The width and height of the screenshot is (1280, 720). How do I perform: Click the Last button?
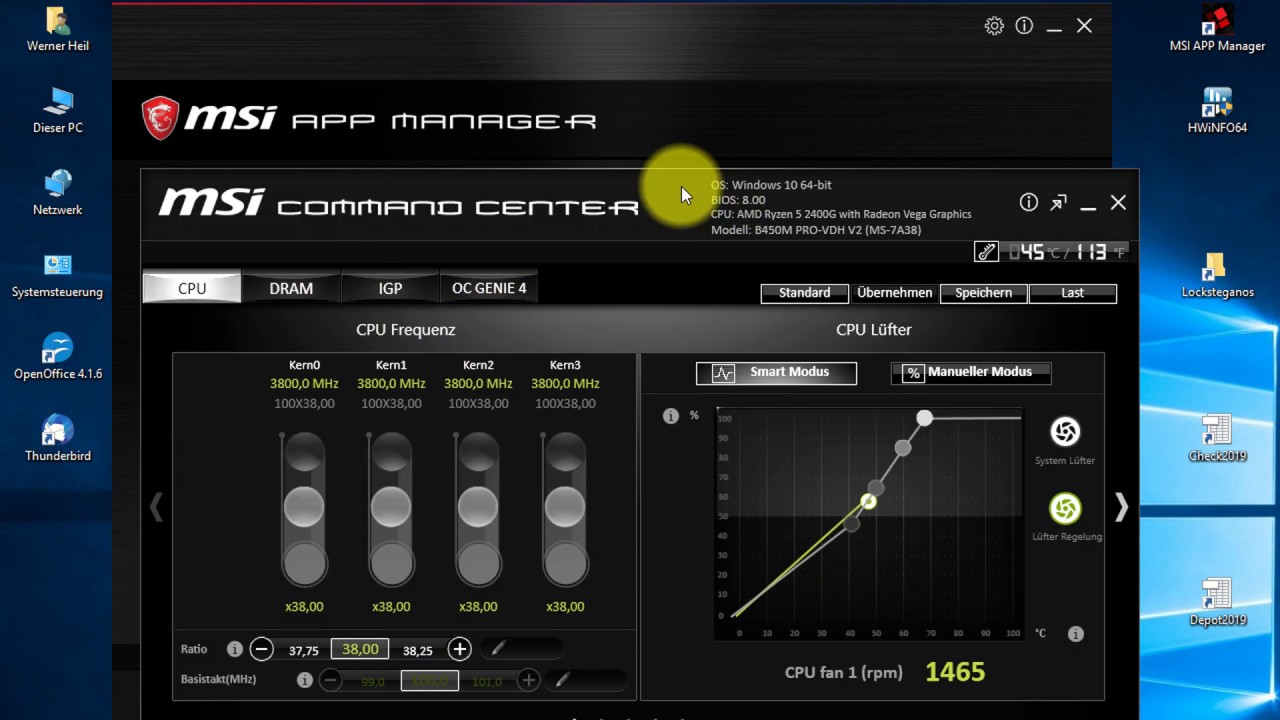(x=1072, y=293)
